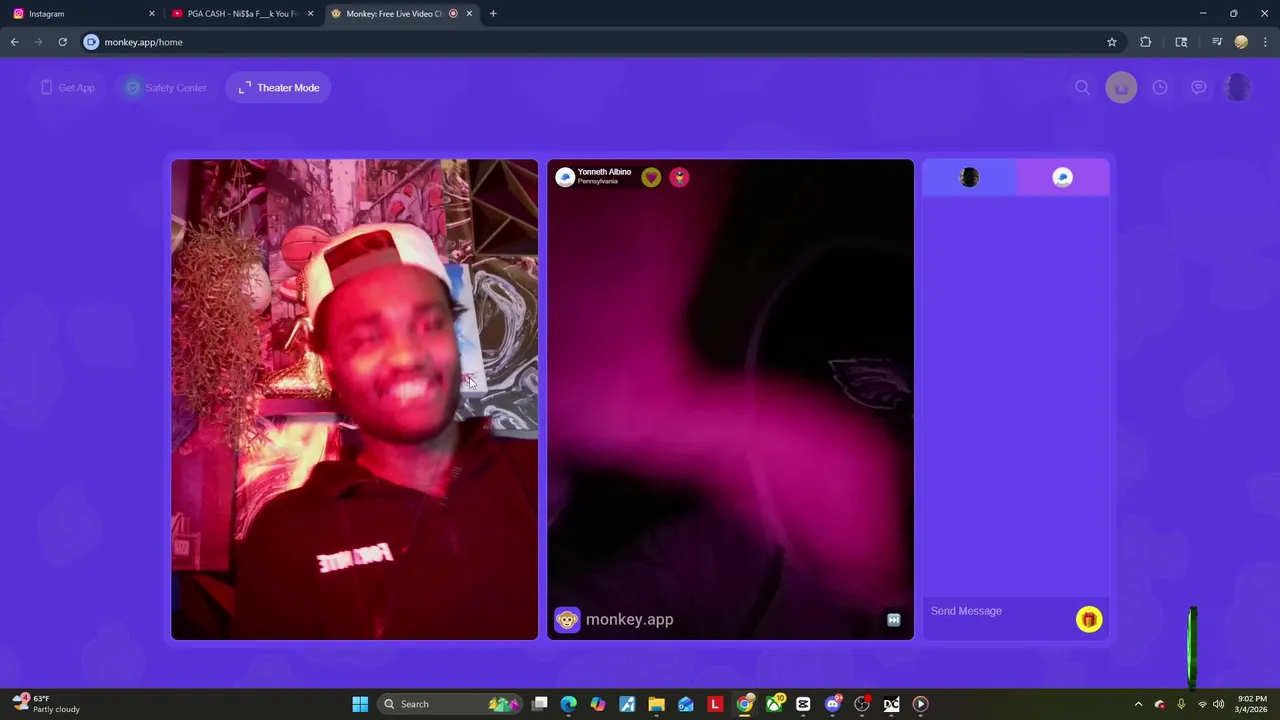Click the monkey.app logo on the video
Viewport: 1280px width, 720px height.
614,620
